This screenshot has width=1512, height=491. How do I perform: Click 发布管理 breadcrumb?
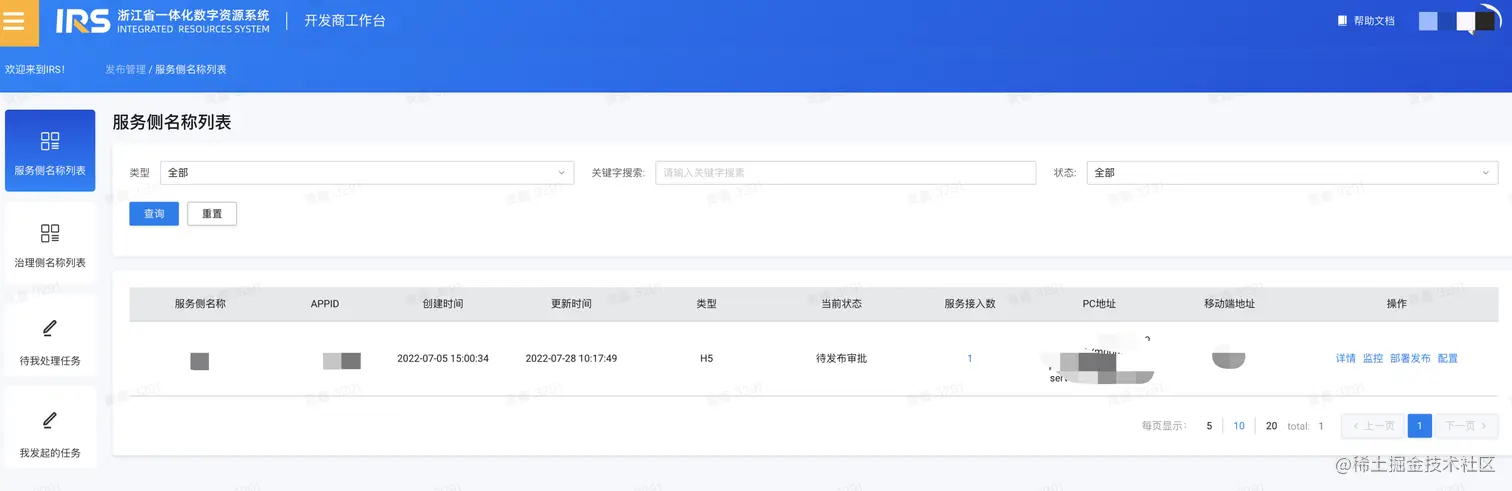pyautogui.click(x=125, y=70)
